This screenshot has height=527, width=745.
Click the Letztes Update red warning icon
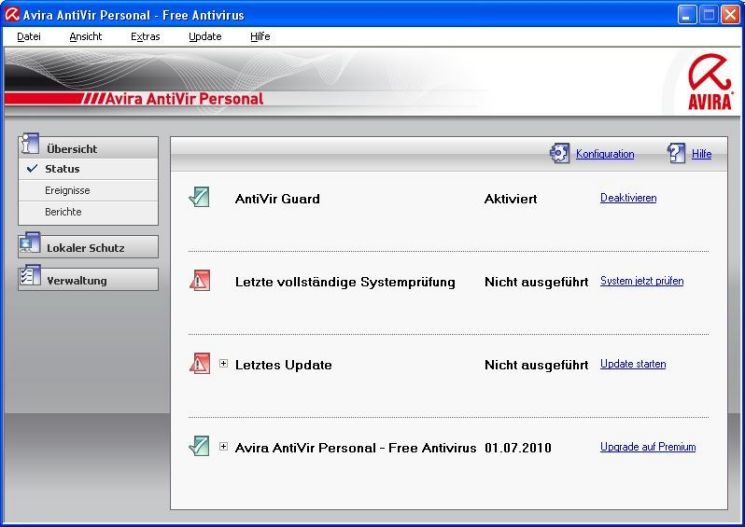tap(200, 364)
